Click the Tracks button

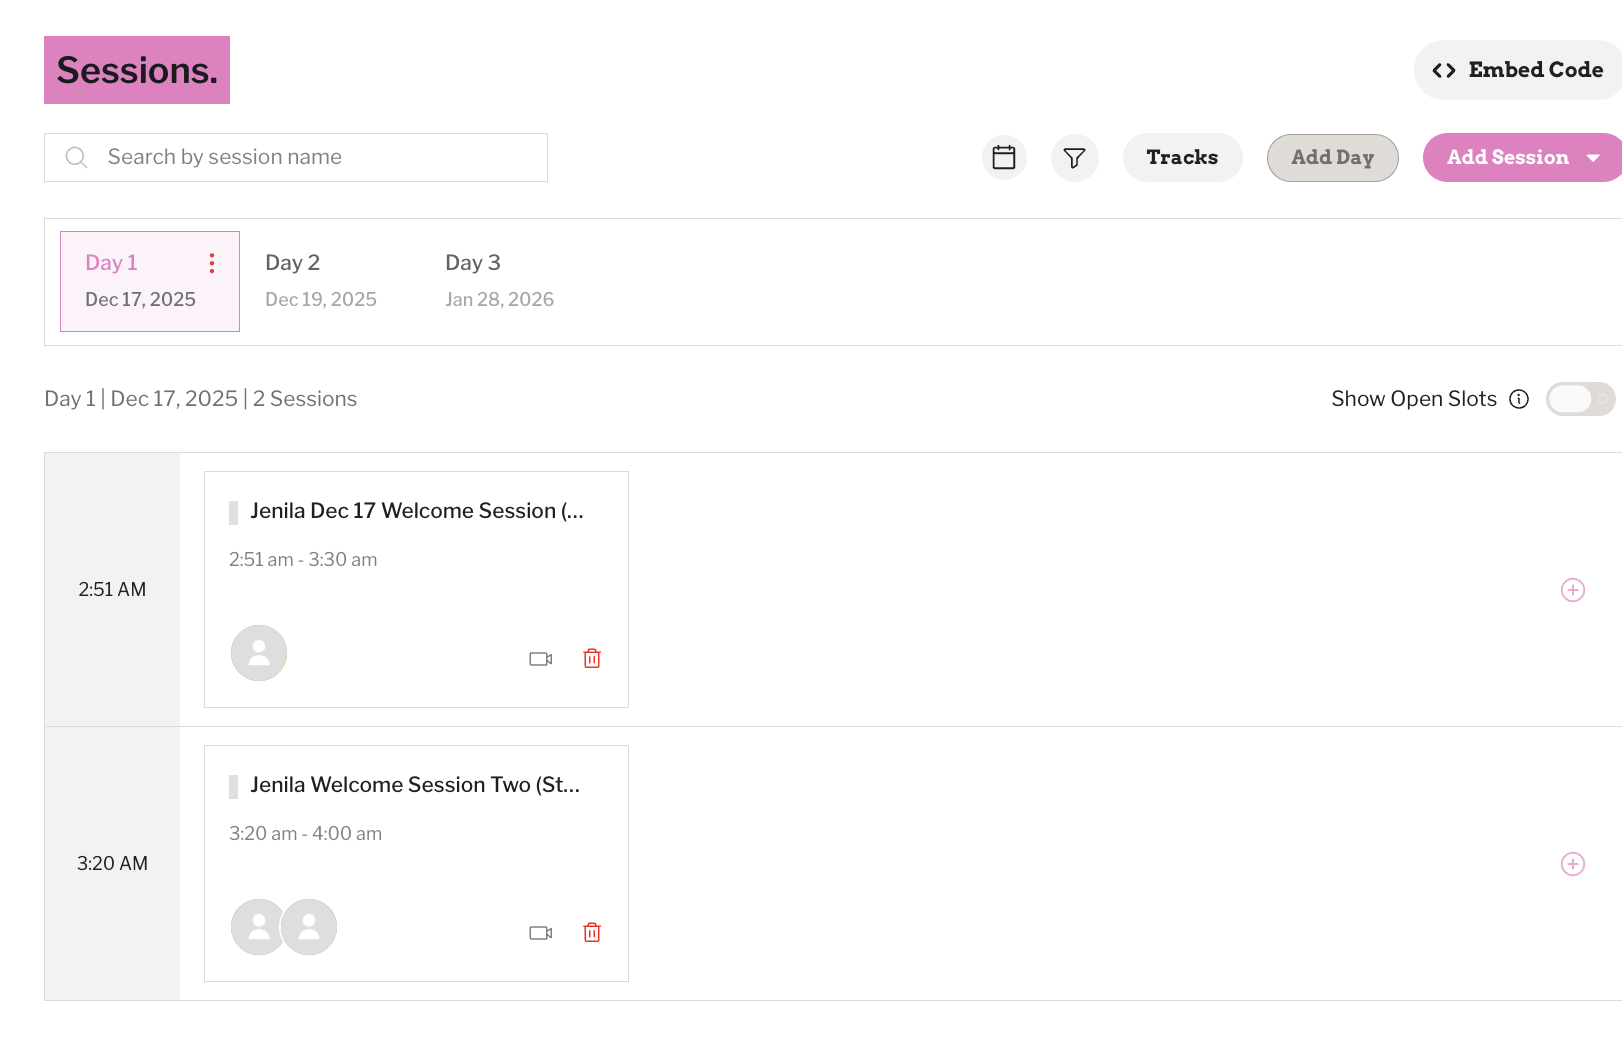1182,157
